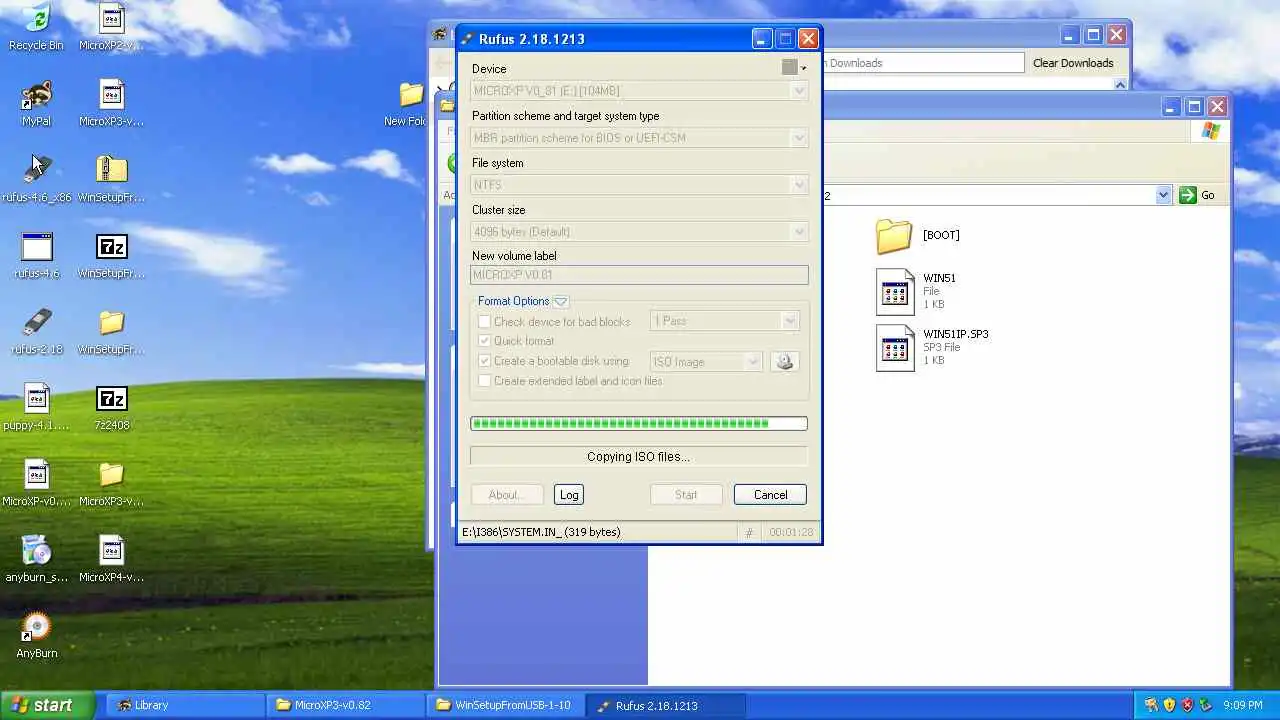1280x720 pixels.
Task: Collapse the Format Options expander arrow
Action: (561, 301)
